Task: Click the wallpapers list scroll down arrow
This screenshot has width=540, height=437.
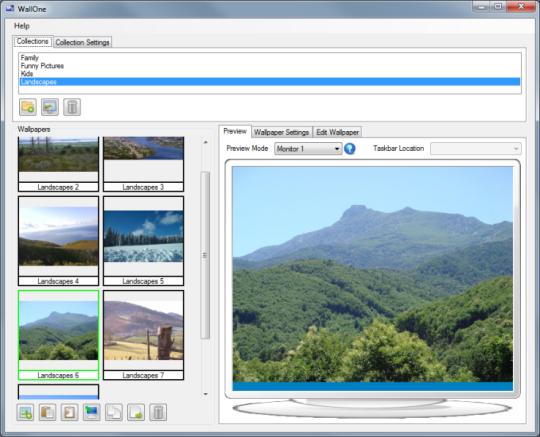Action: (206, 394)
